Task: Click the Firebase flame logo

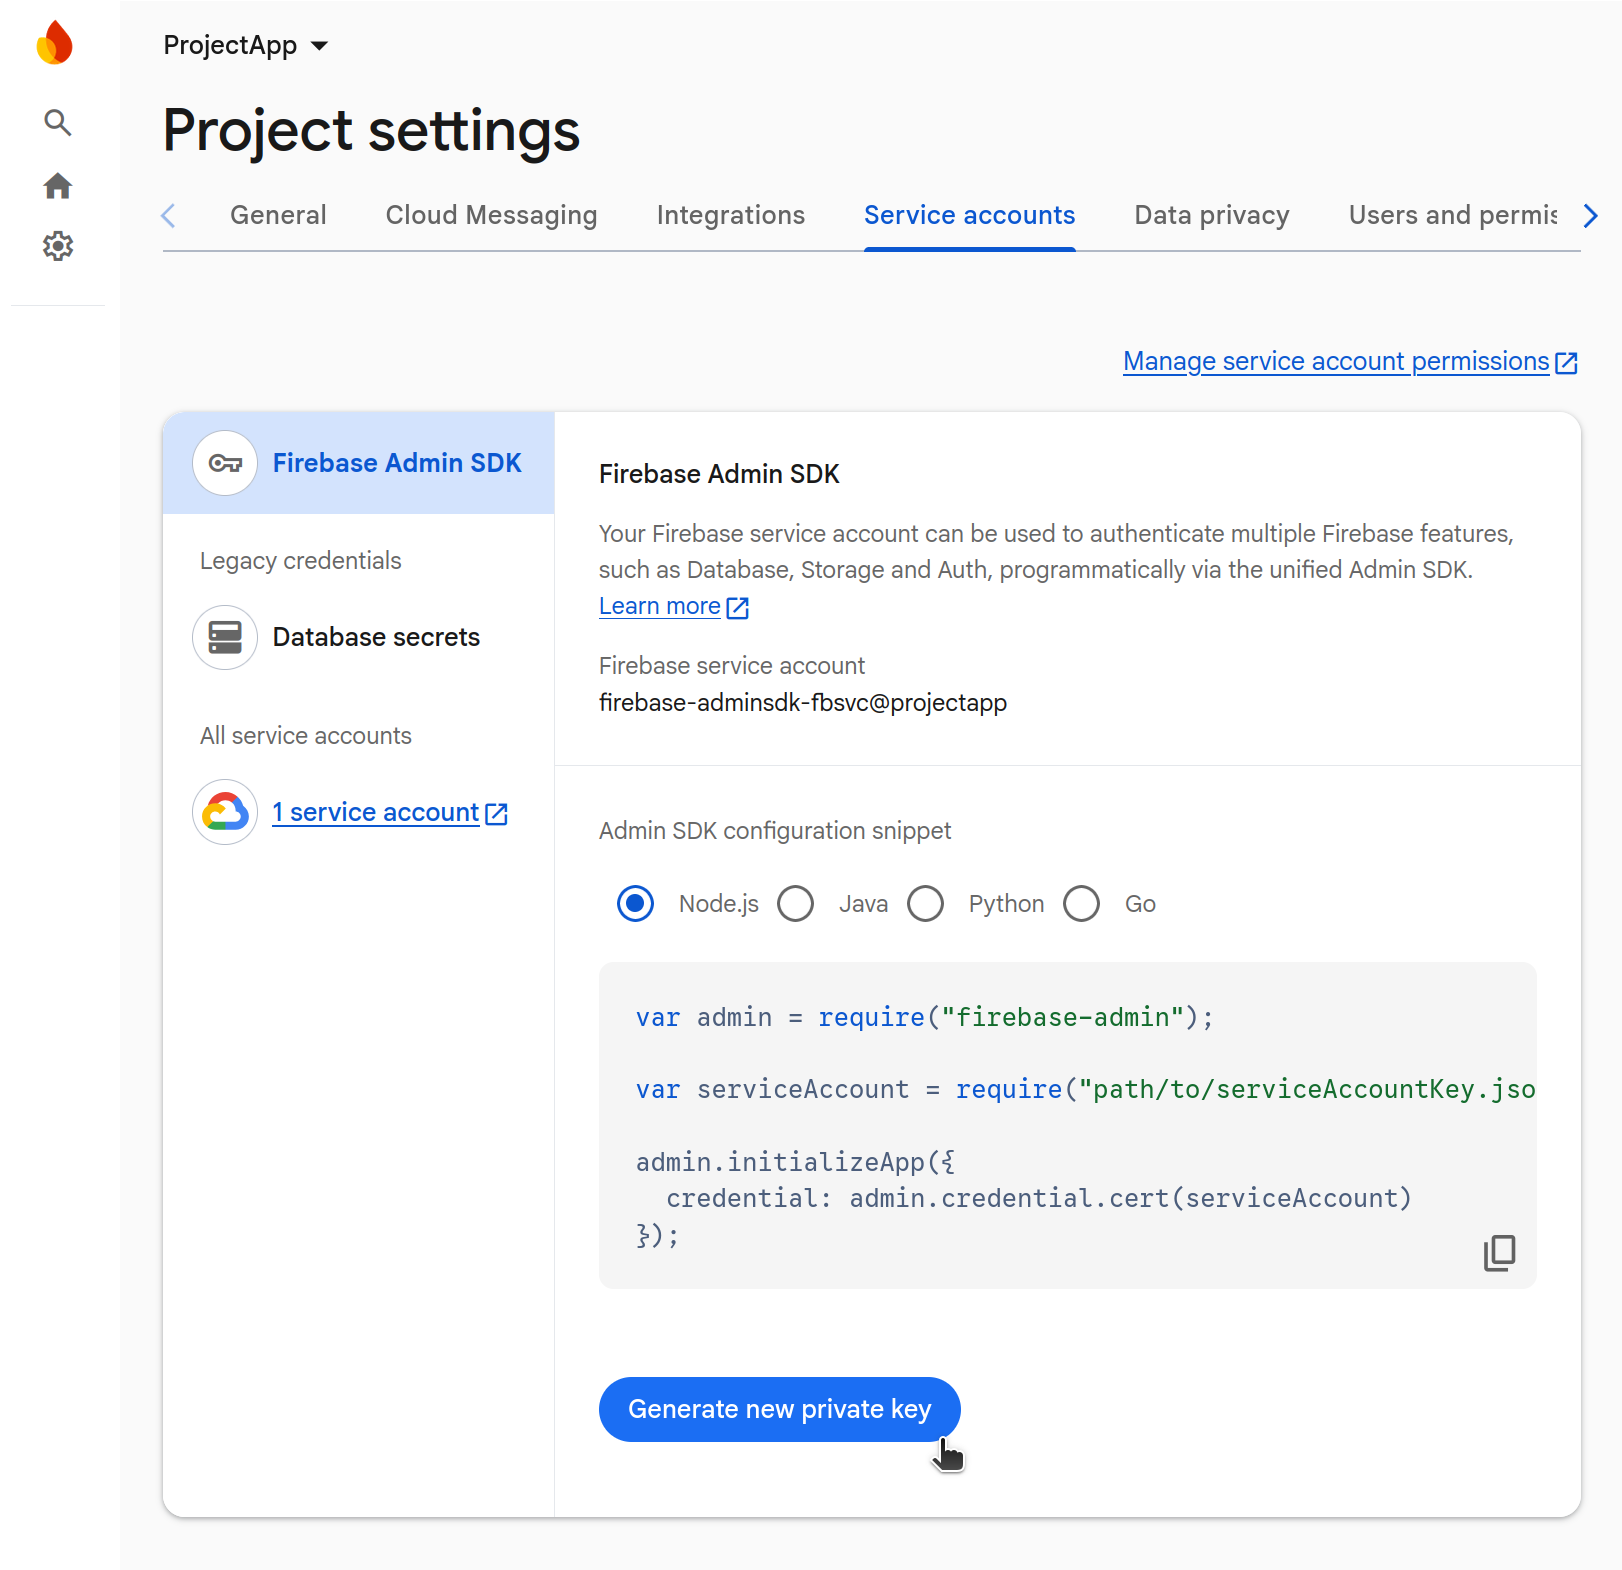Action: point(55,42)
